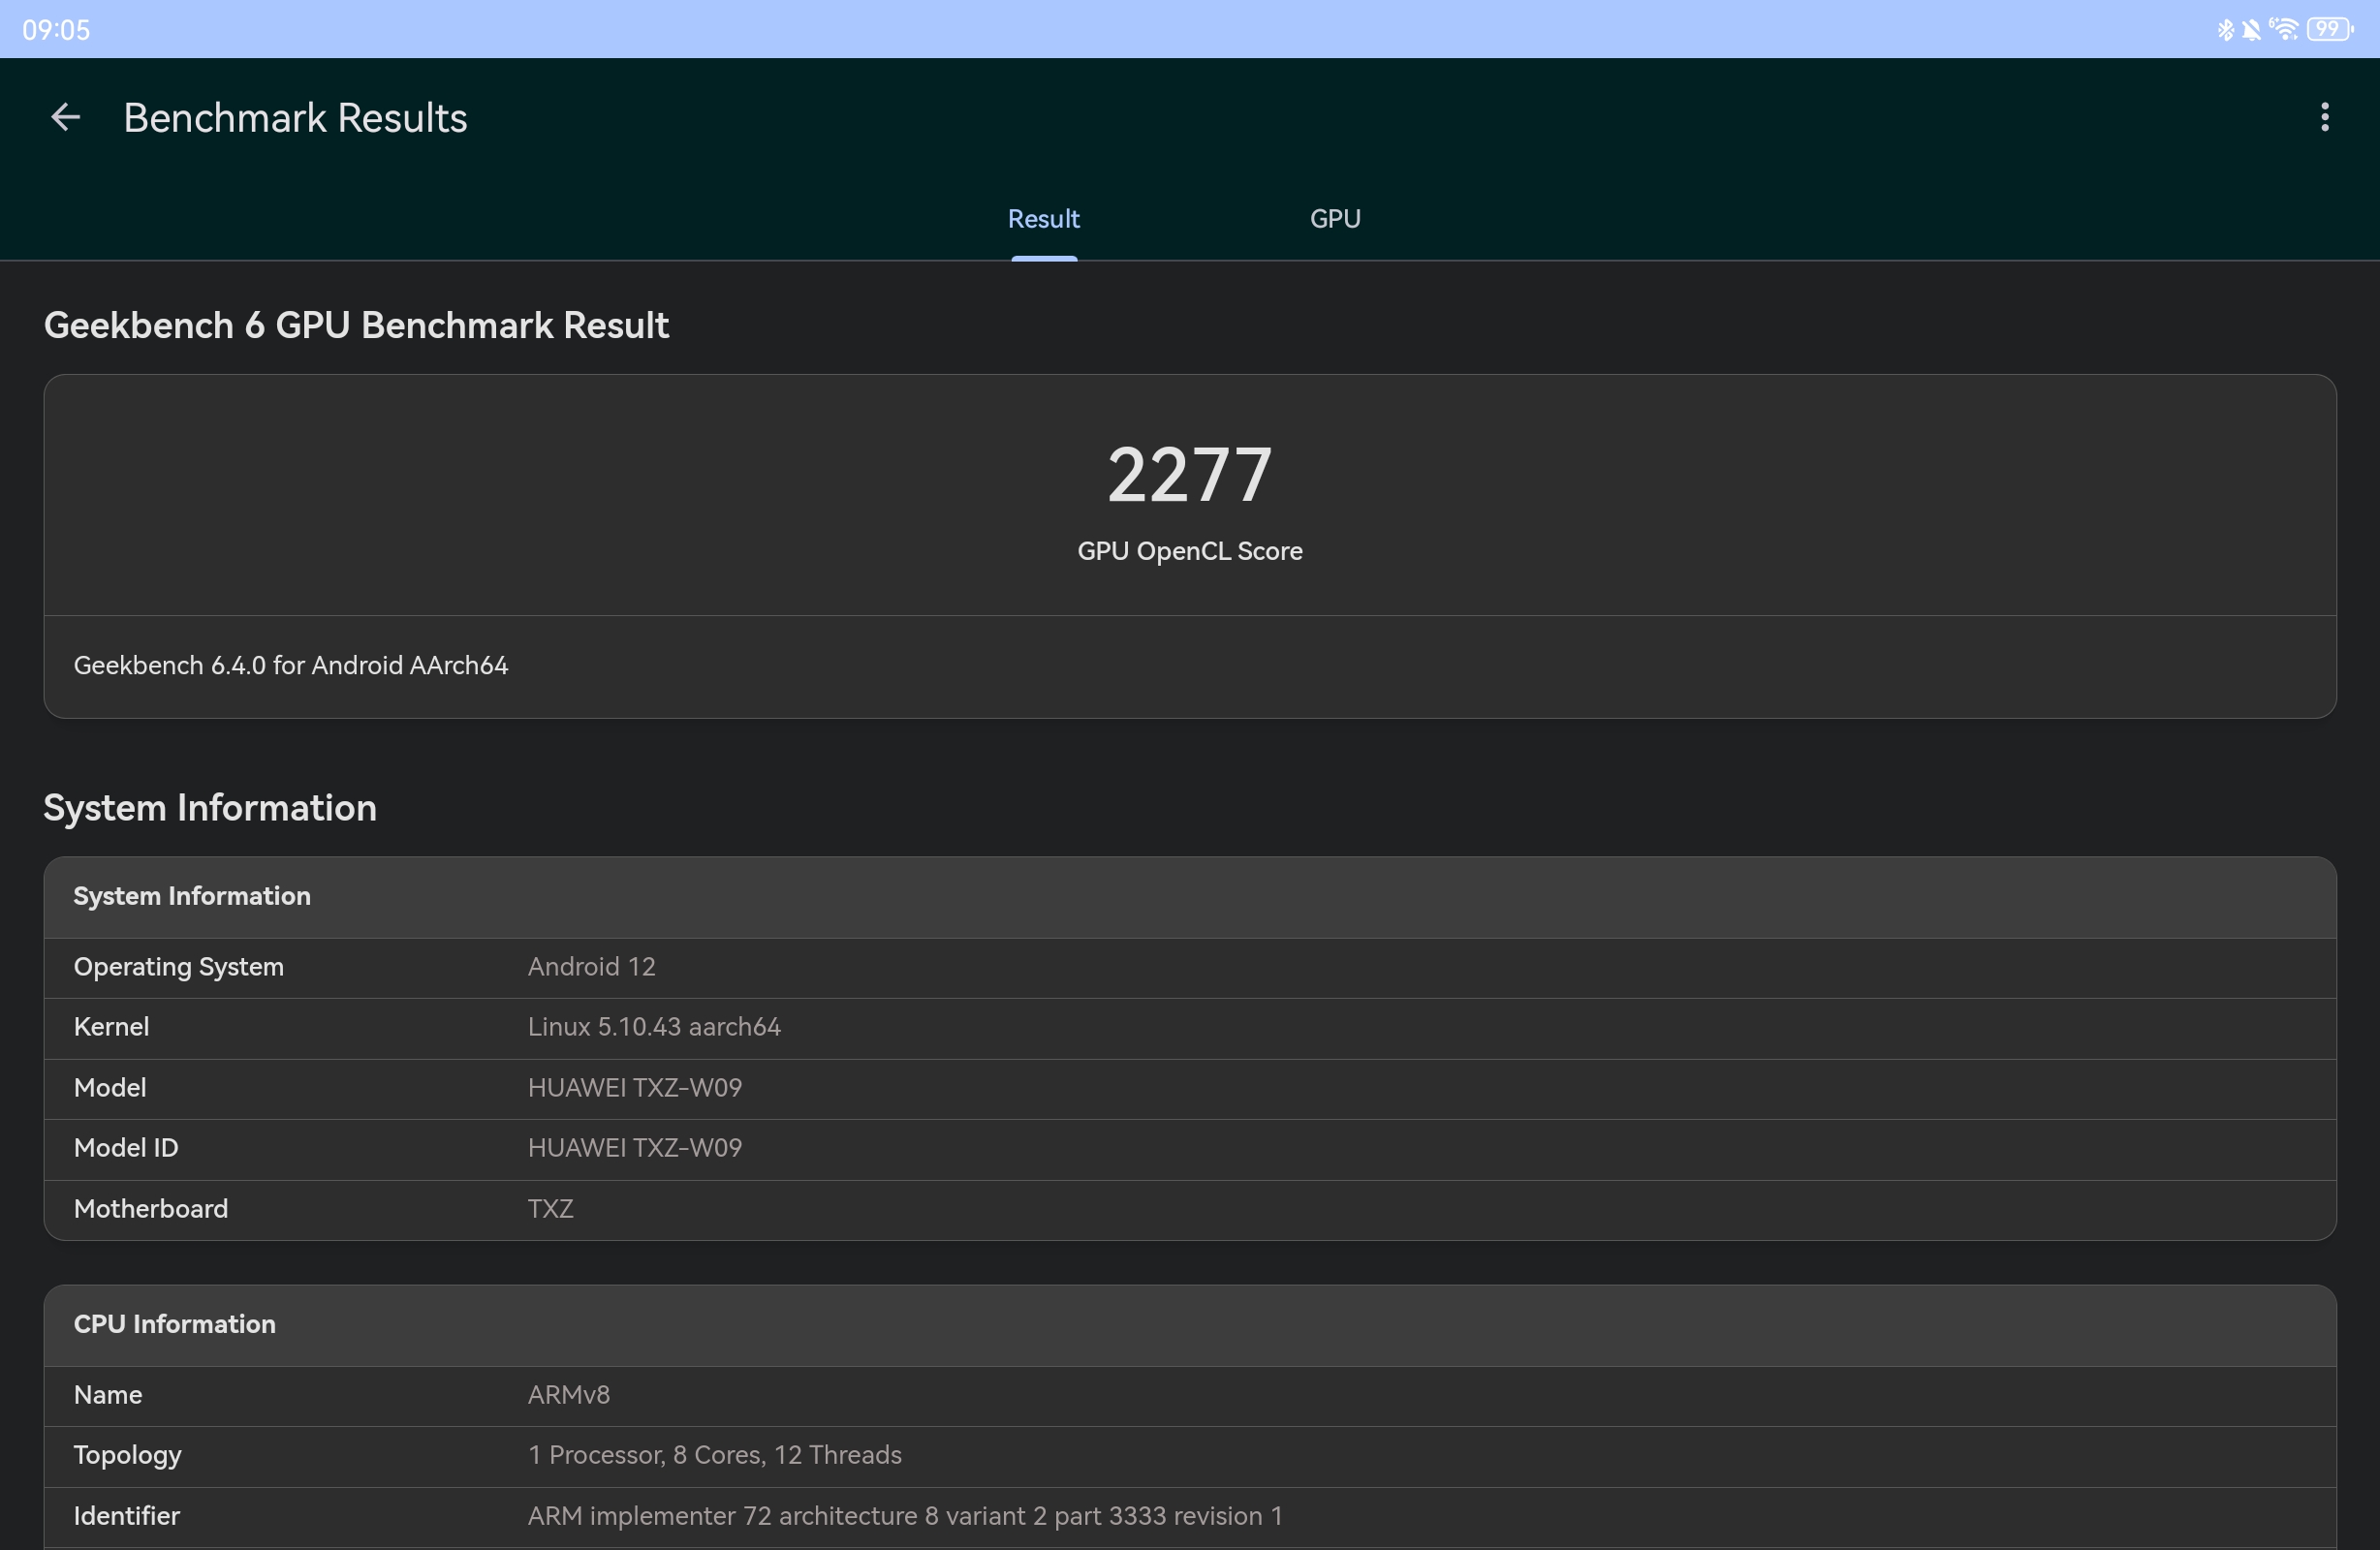Tap the Benchmark Results title
This screenshot has height=1550, width=2380.
tap(295, 118)
